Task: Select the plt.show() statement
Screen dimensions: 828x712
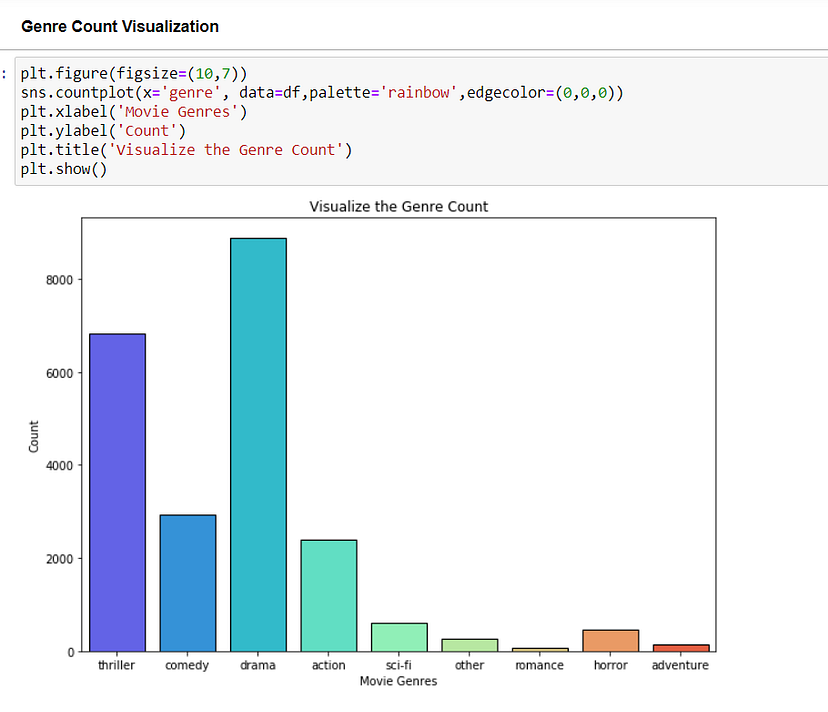Action: pos(62,168)
